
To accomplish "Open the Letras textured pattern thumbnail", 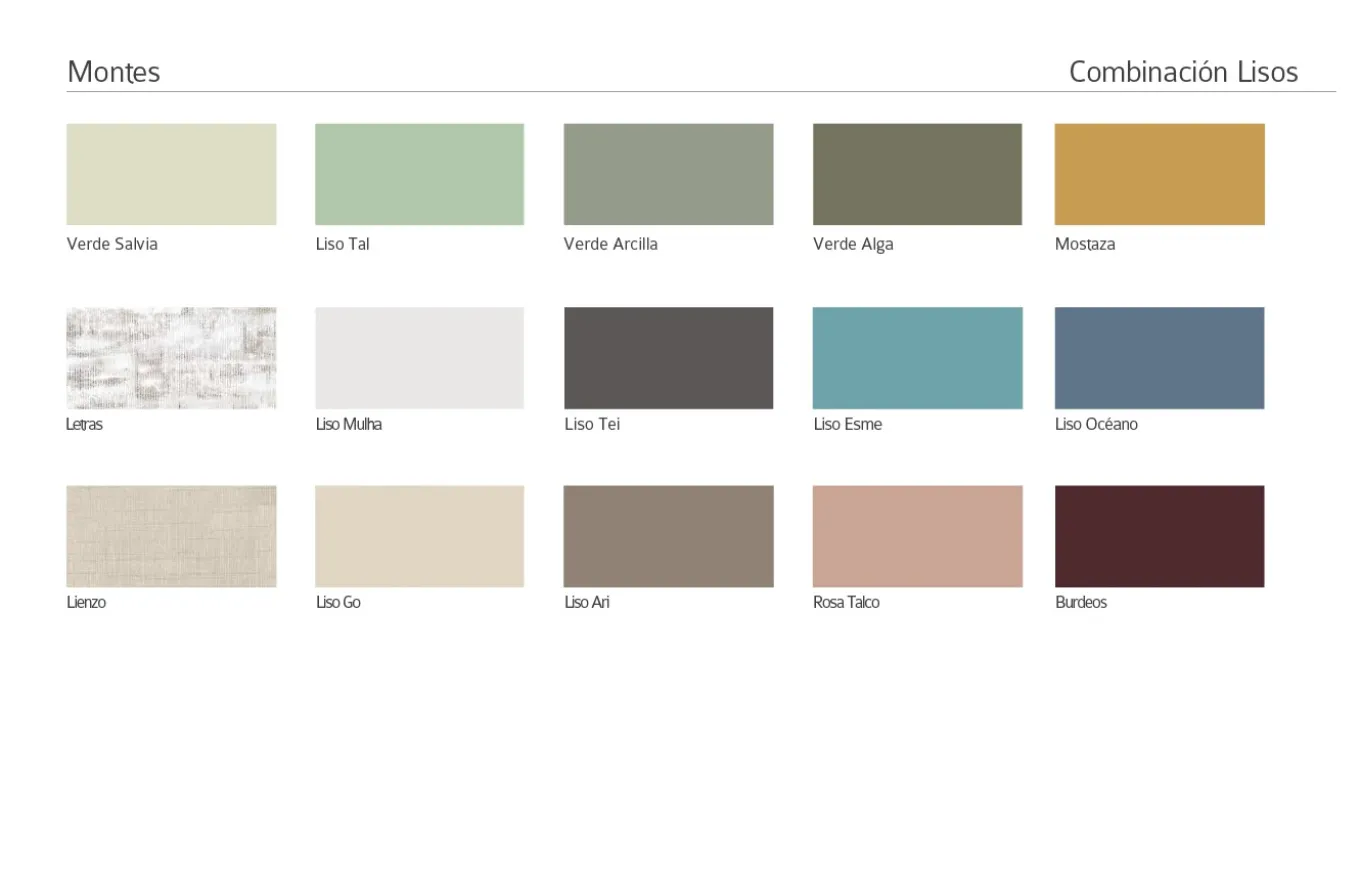I will [171, 358].
